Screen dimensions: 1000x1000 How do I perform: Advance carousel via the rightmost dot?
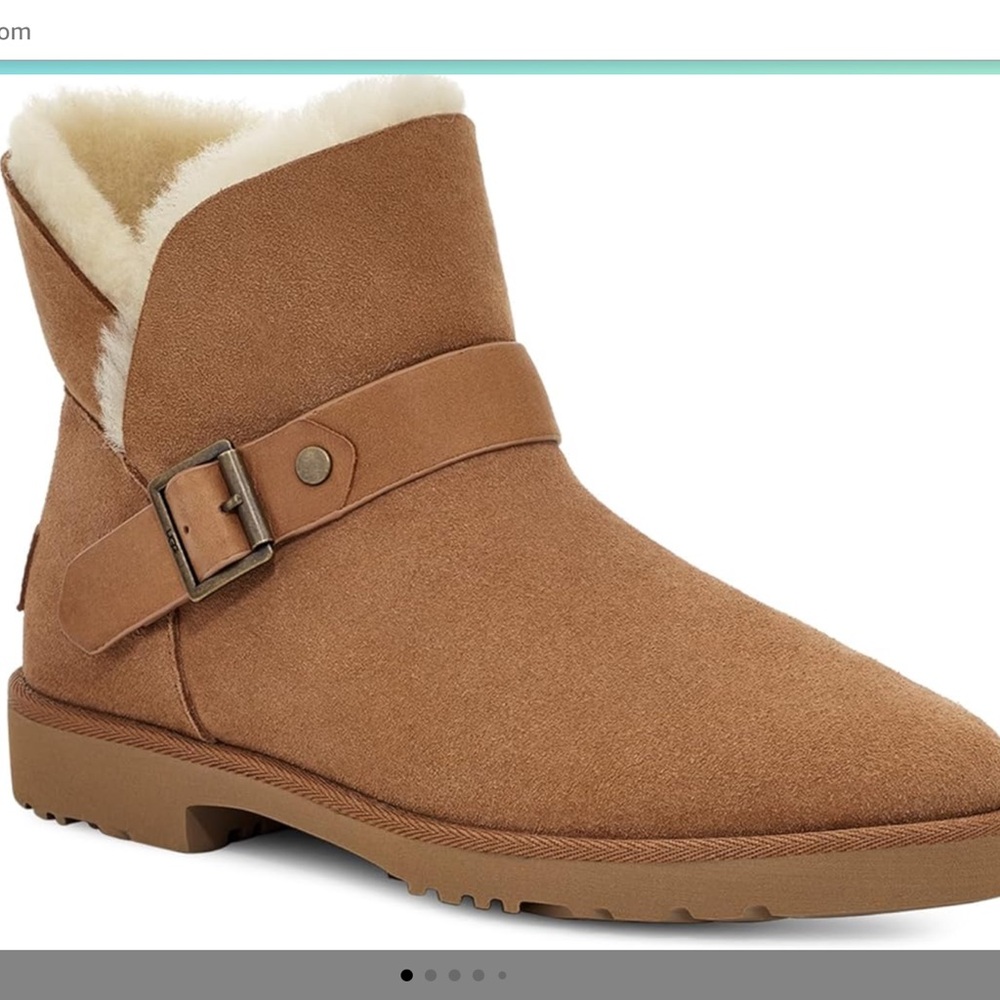(x=502, y=975)
